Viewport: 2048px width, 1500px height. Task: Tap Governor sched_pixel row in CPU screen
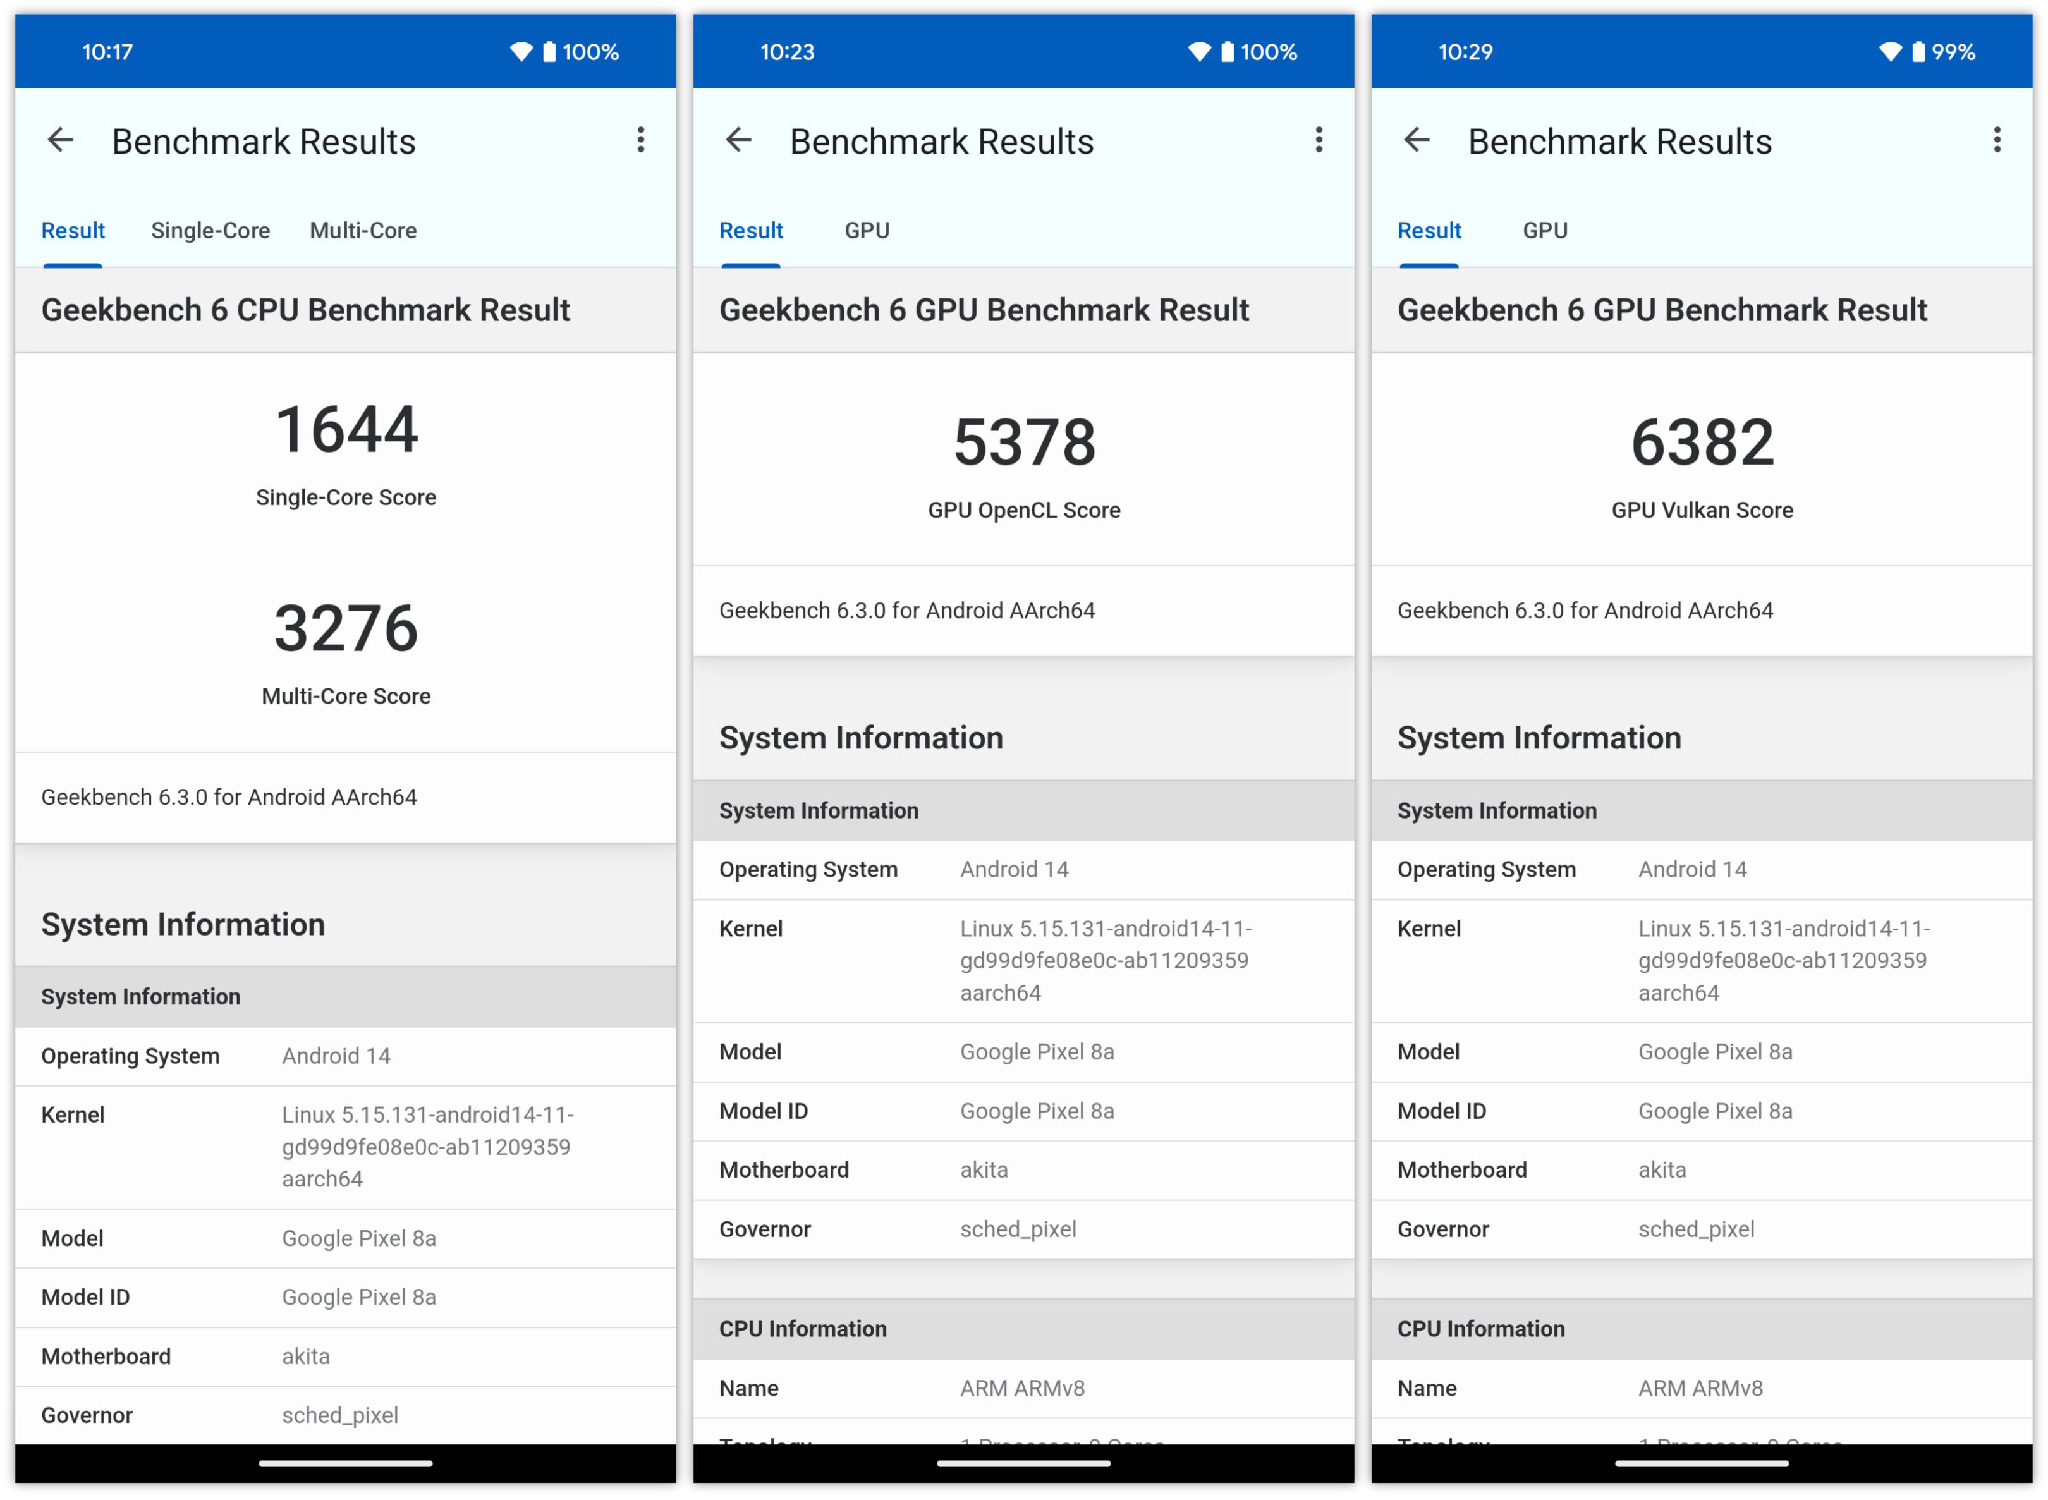[x=346, y=1415]
